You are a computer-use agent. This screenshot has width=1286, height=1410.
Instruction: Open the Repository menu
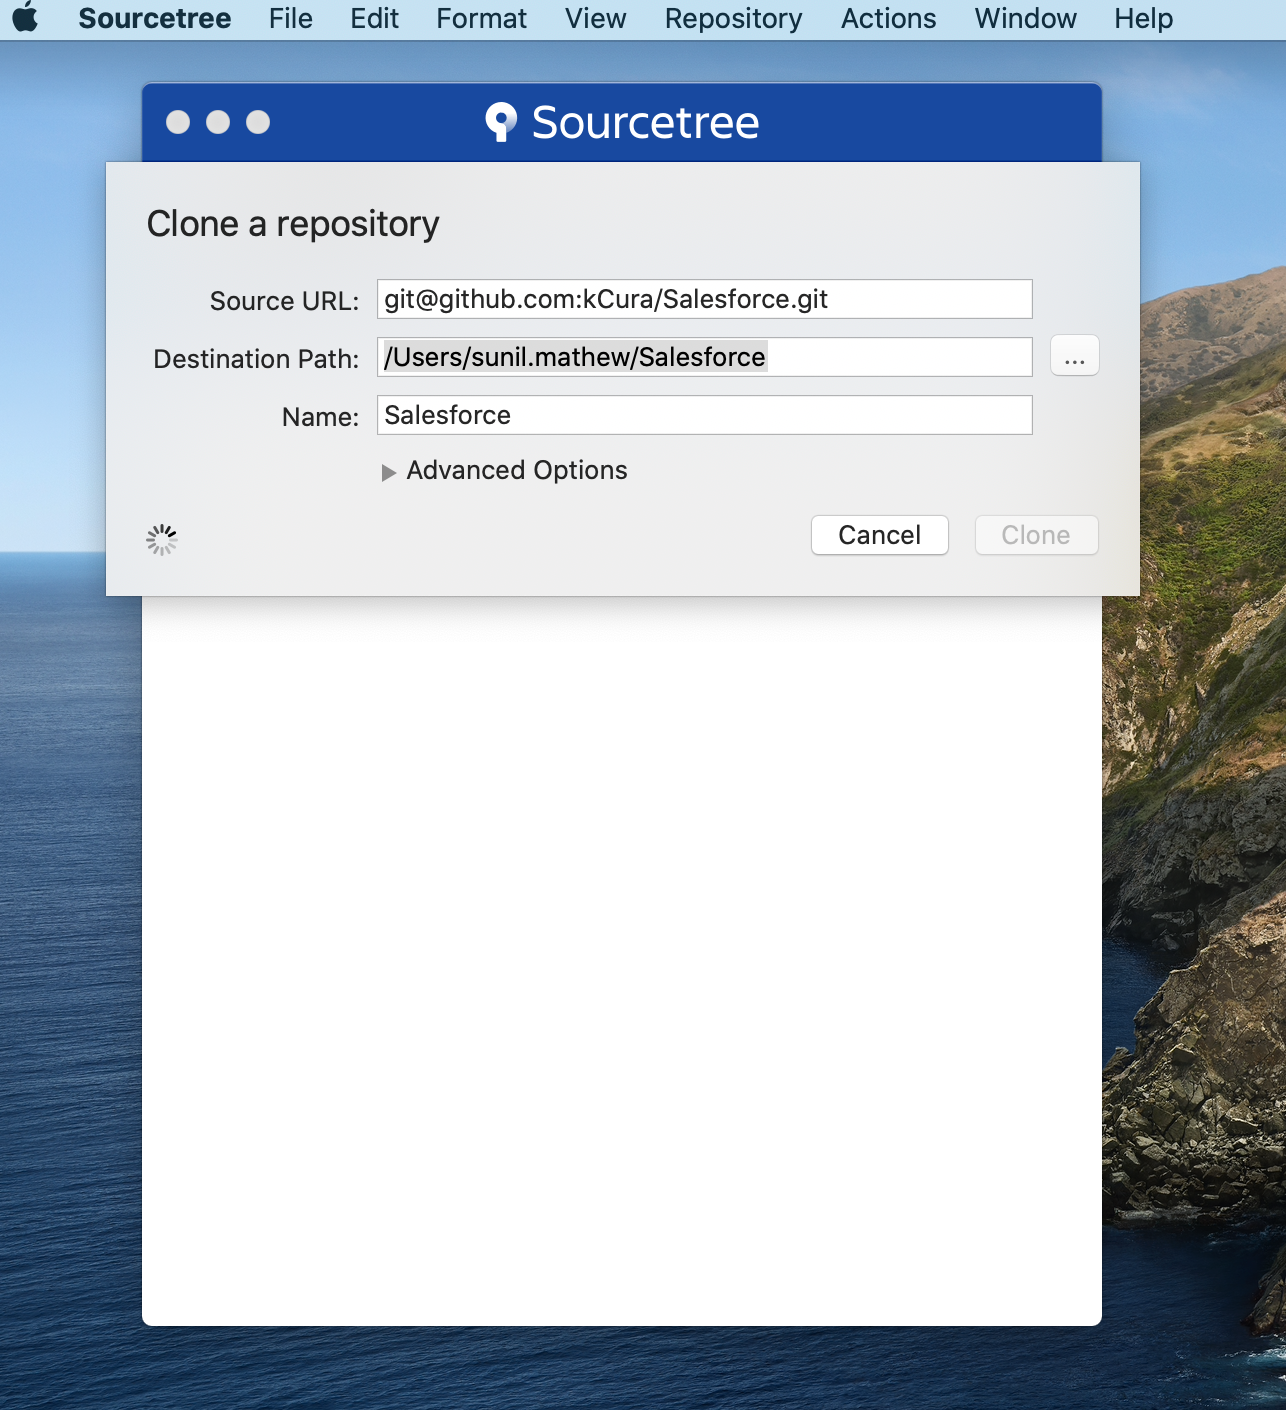734,18
